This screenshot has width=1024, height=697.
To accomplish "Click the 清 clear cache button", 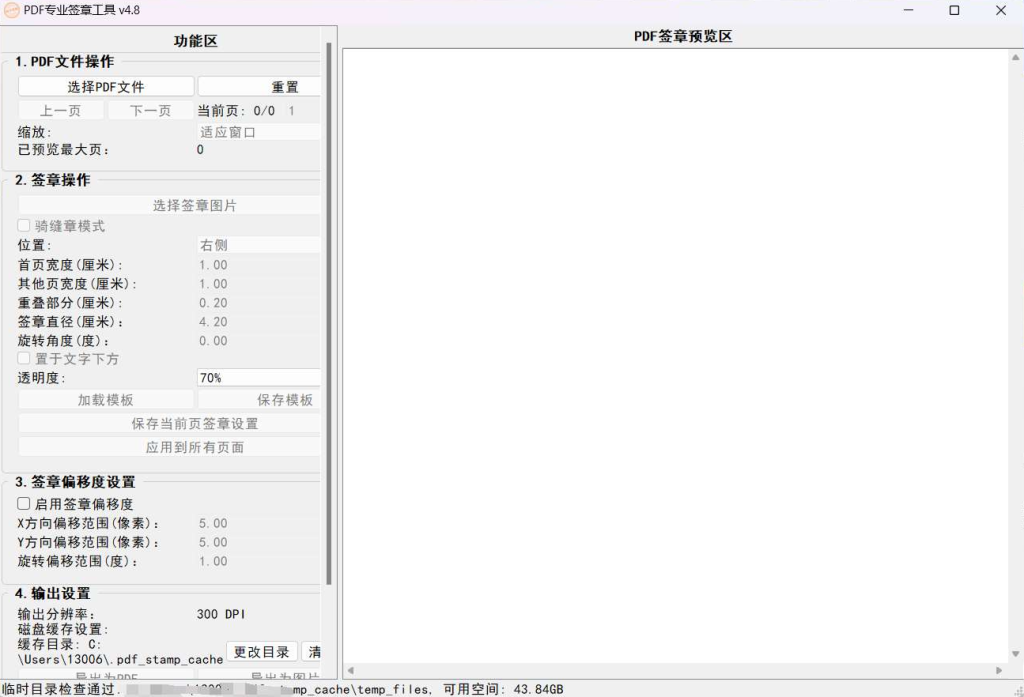I will pos(314,651).
